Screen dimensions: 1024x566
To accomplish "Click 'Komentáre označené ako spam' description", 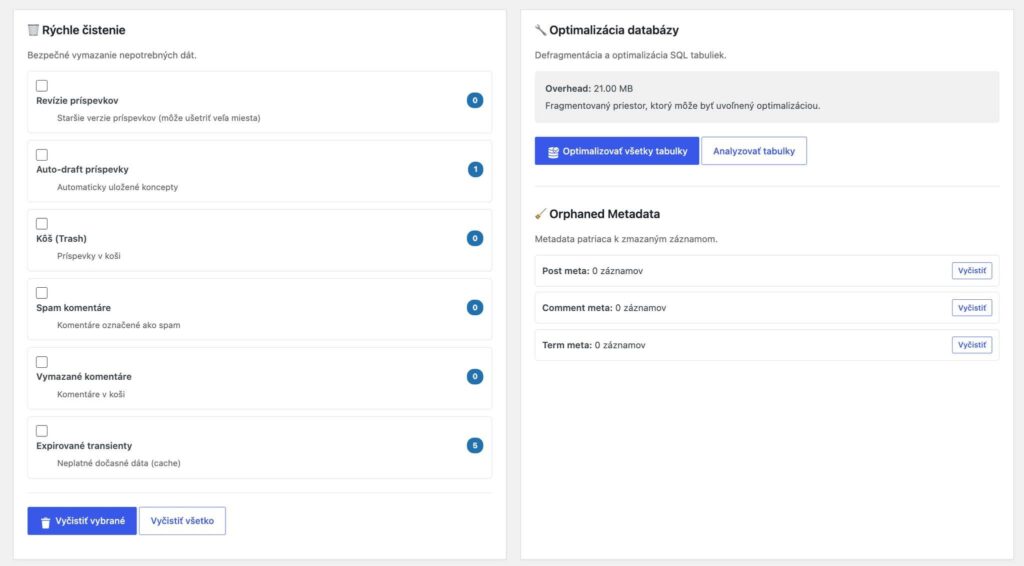I will (119, 325).
